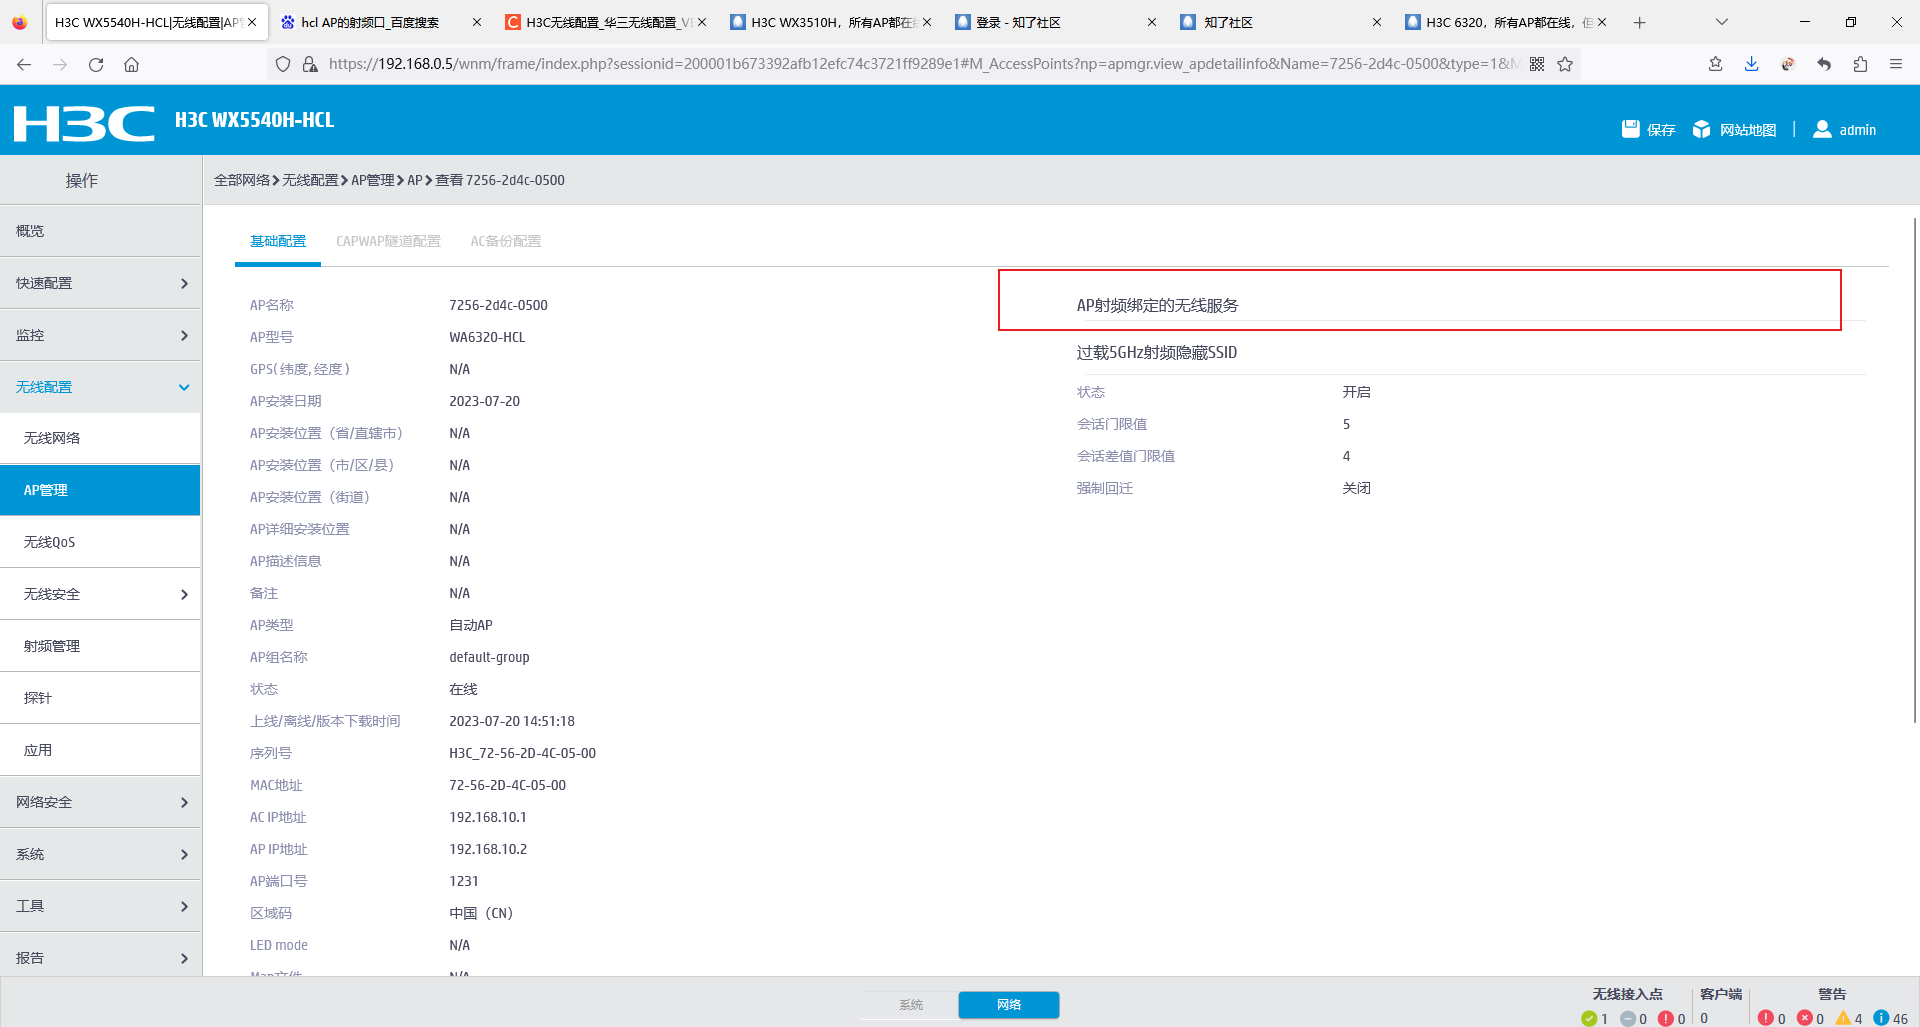The image size is (1920, 1027).
Task: Click the AP管理 breadcrumb link
Action: [373, 180]
